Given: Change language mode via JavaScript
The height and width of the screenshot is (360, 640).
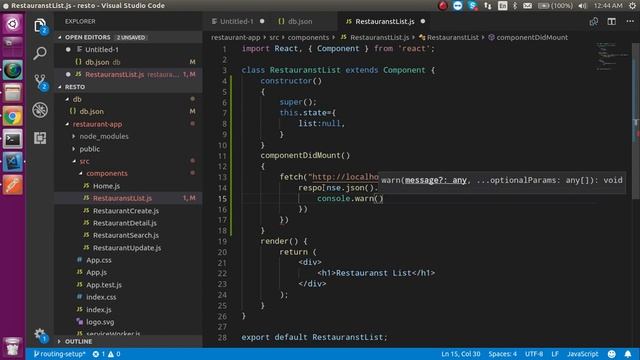Looking at the screenshot, I should coord(582,354).
